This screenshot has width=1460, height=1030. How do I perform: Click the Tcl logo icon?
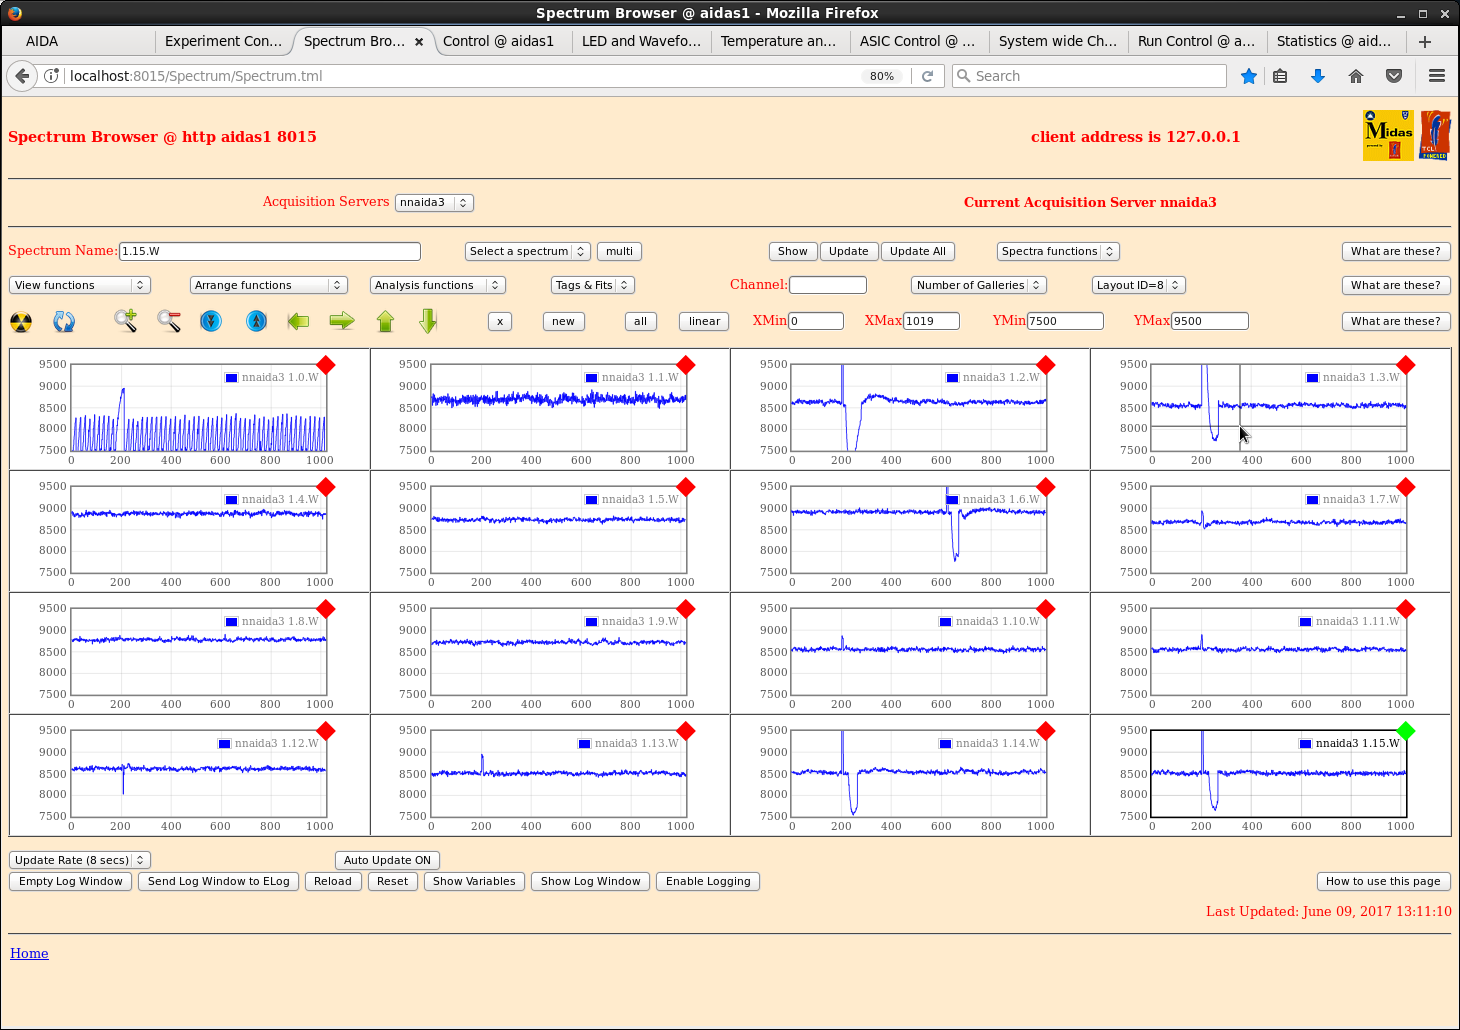click(1435, 135)
